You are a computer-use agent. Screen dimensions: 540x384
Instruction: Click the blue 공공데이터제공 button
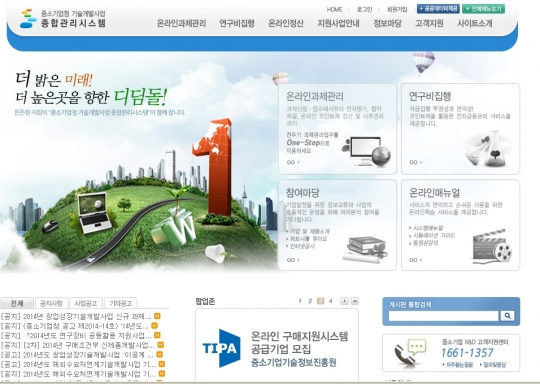pos(438,9)
